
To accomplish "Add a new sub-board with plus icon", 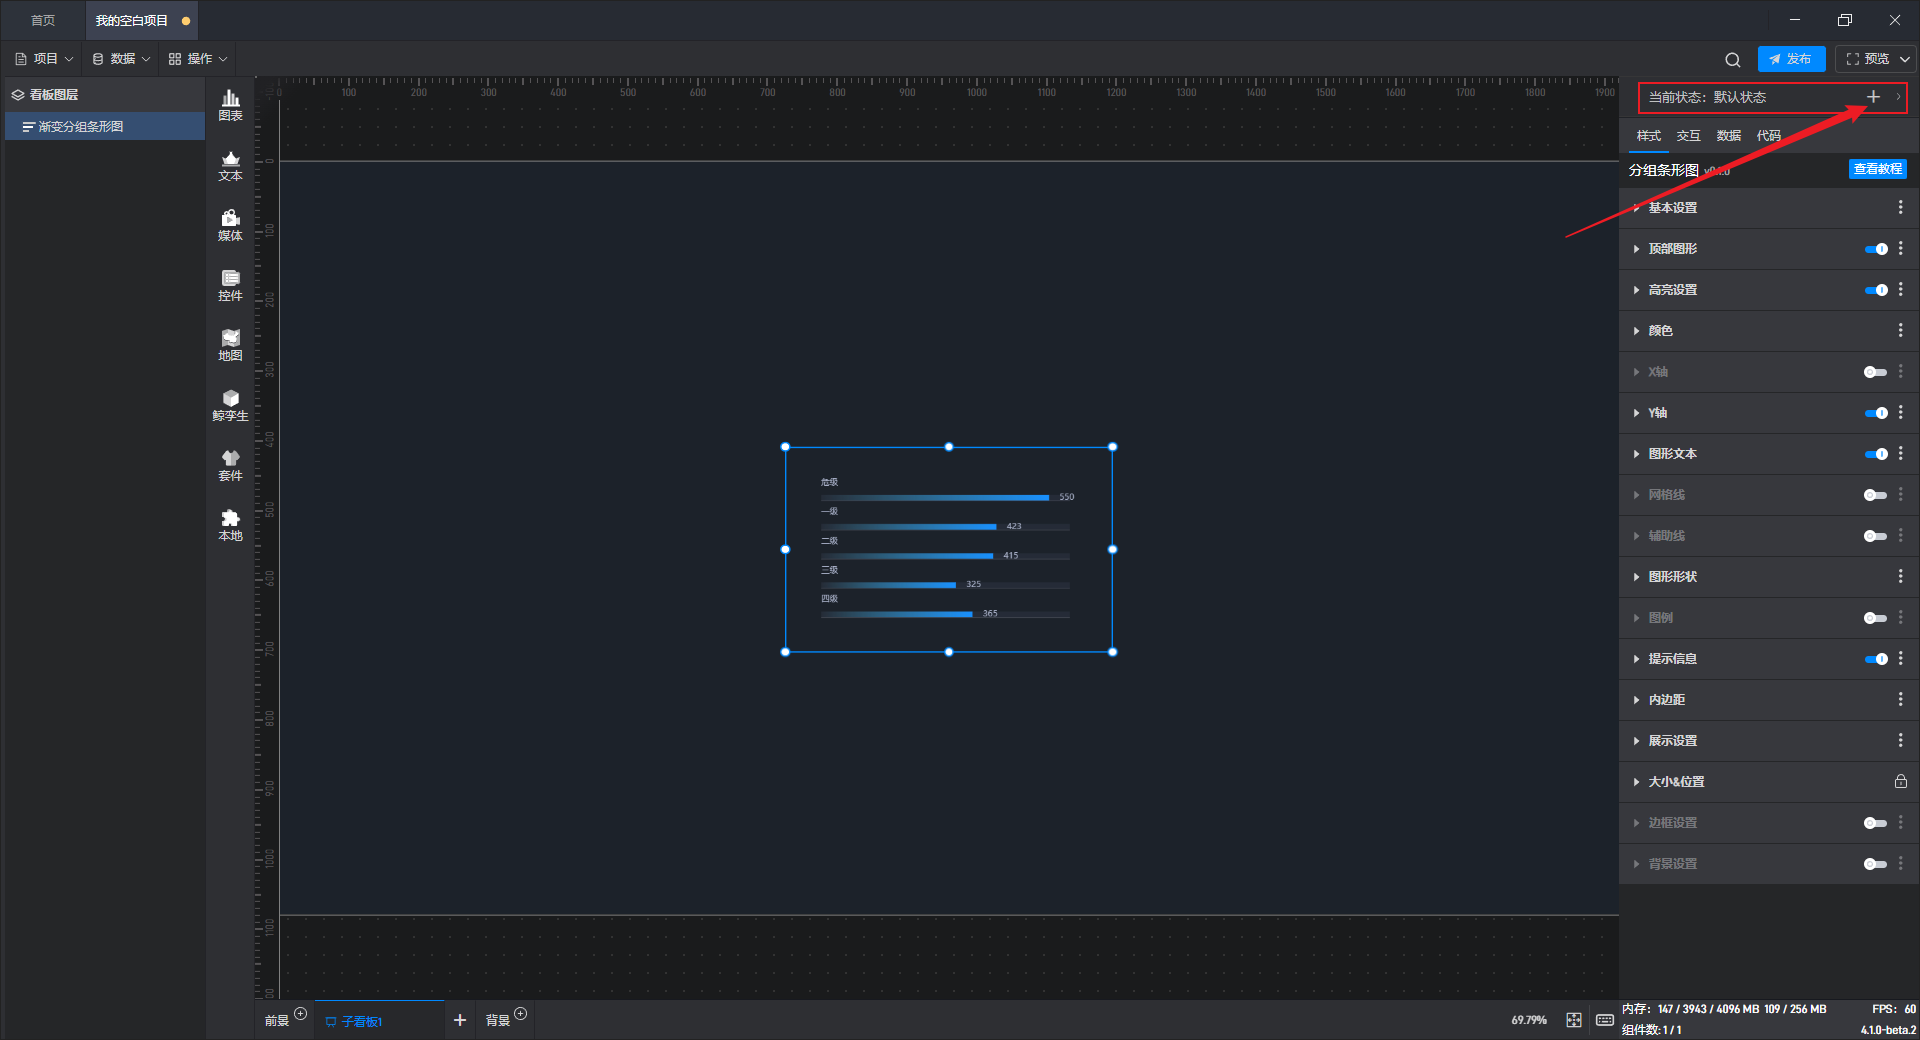I will [x=460, y=1020].
